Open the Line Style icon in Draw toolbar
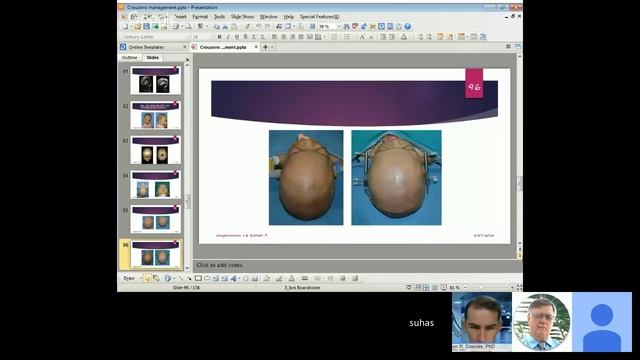This screenshot has height=360, width=640. (x=304, y=278)
